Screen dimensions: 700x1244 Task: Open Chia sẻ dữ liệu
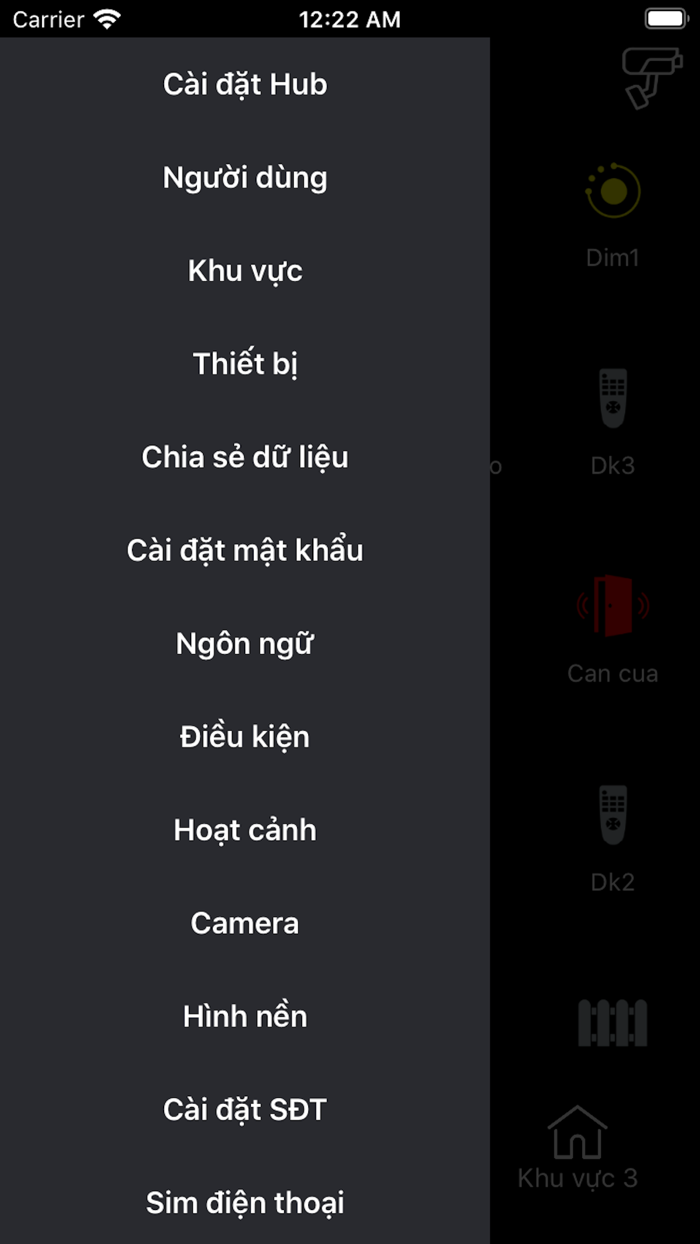click(x=245, y=457)
